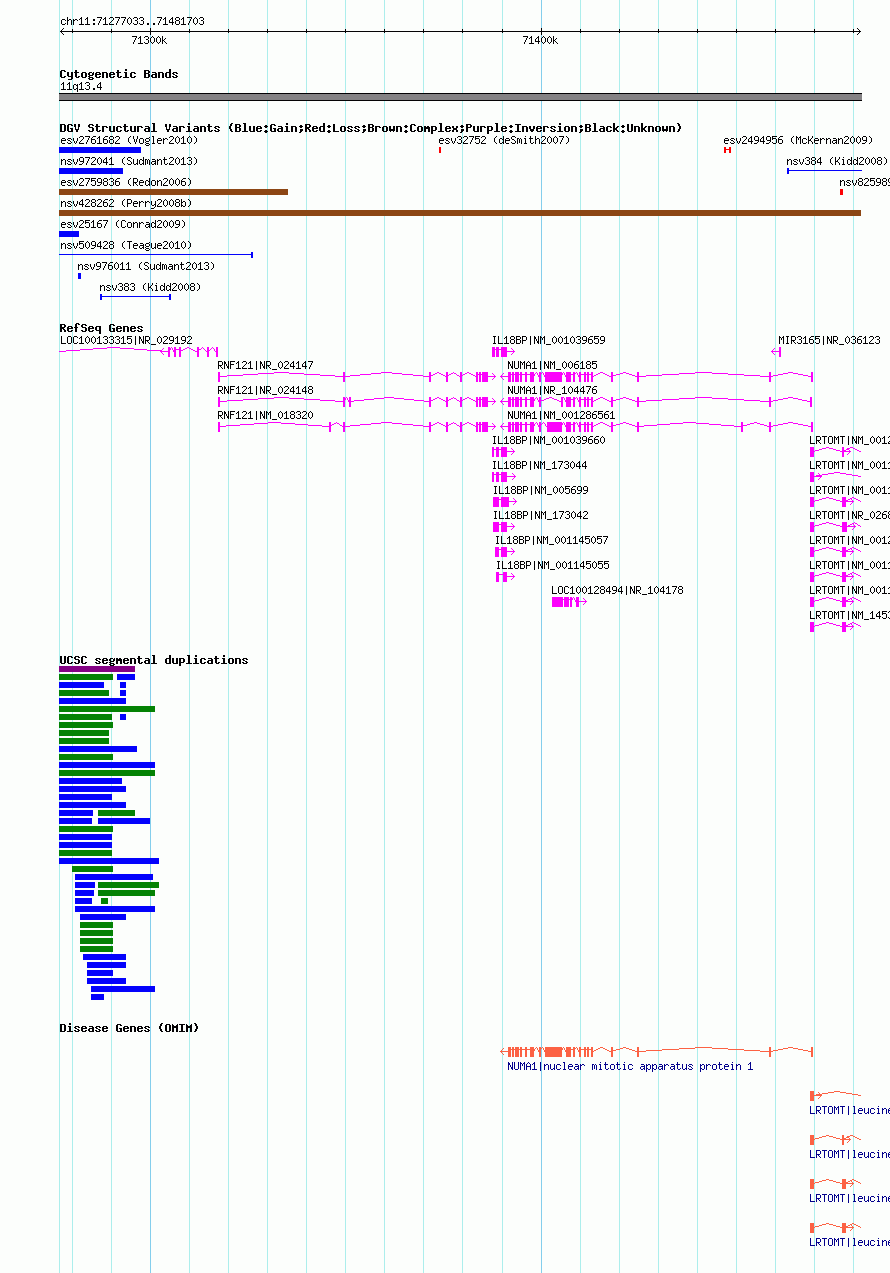Viewport: 890px width, 1273px height.
Task: Open LOC100128494|NR_104178 label
Action: [618, 590]
